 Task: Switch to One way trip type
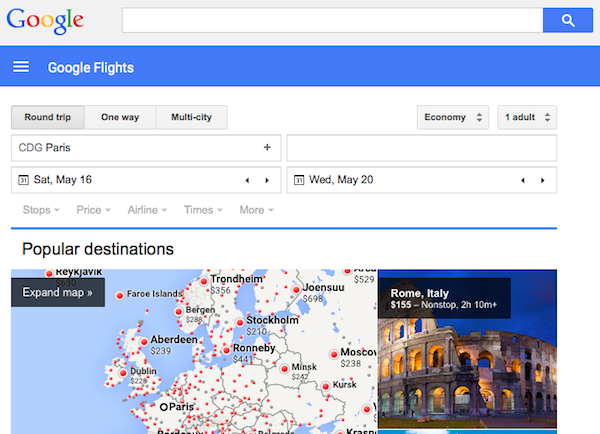point(120,117)
